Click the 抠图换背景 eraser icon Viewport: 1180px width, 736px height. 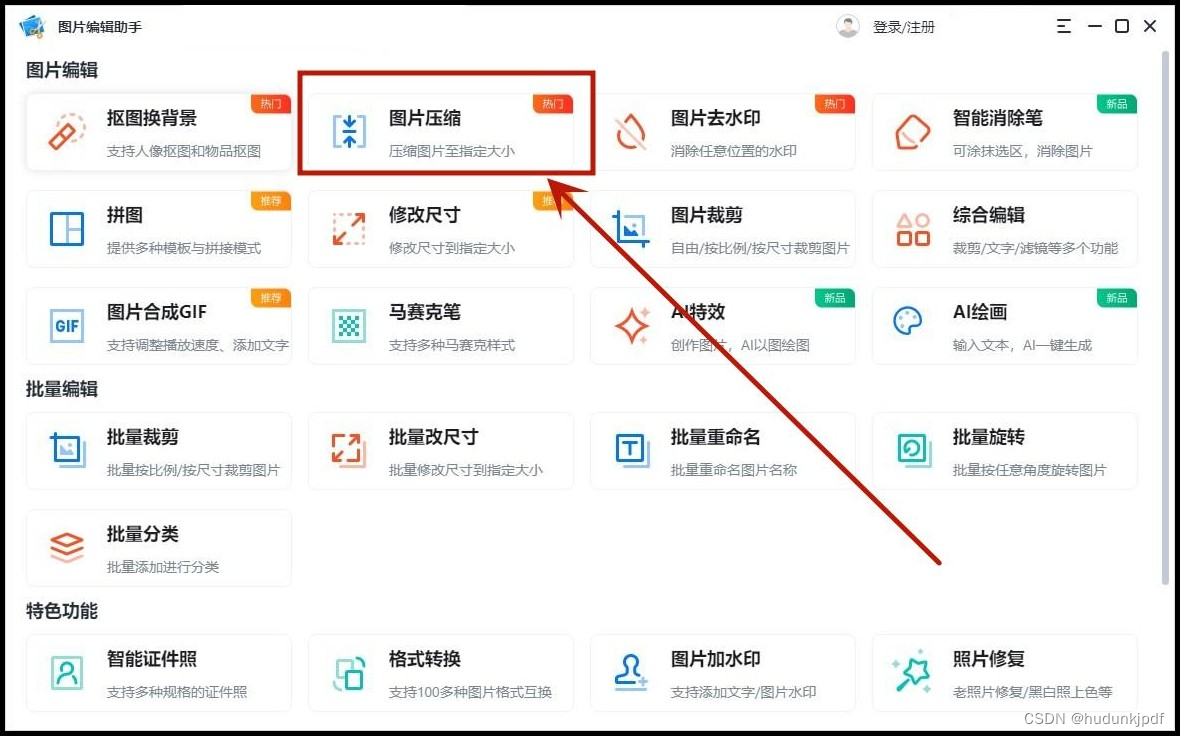67,132
